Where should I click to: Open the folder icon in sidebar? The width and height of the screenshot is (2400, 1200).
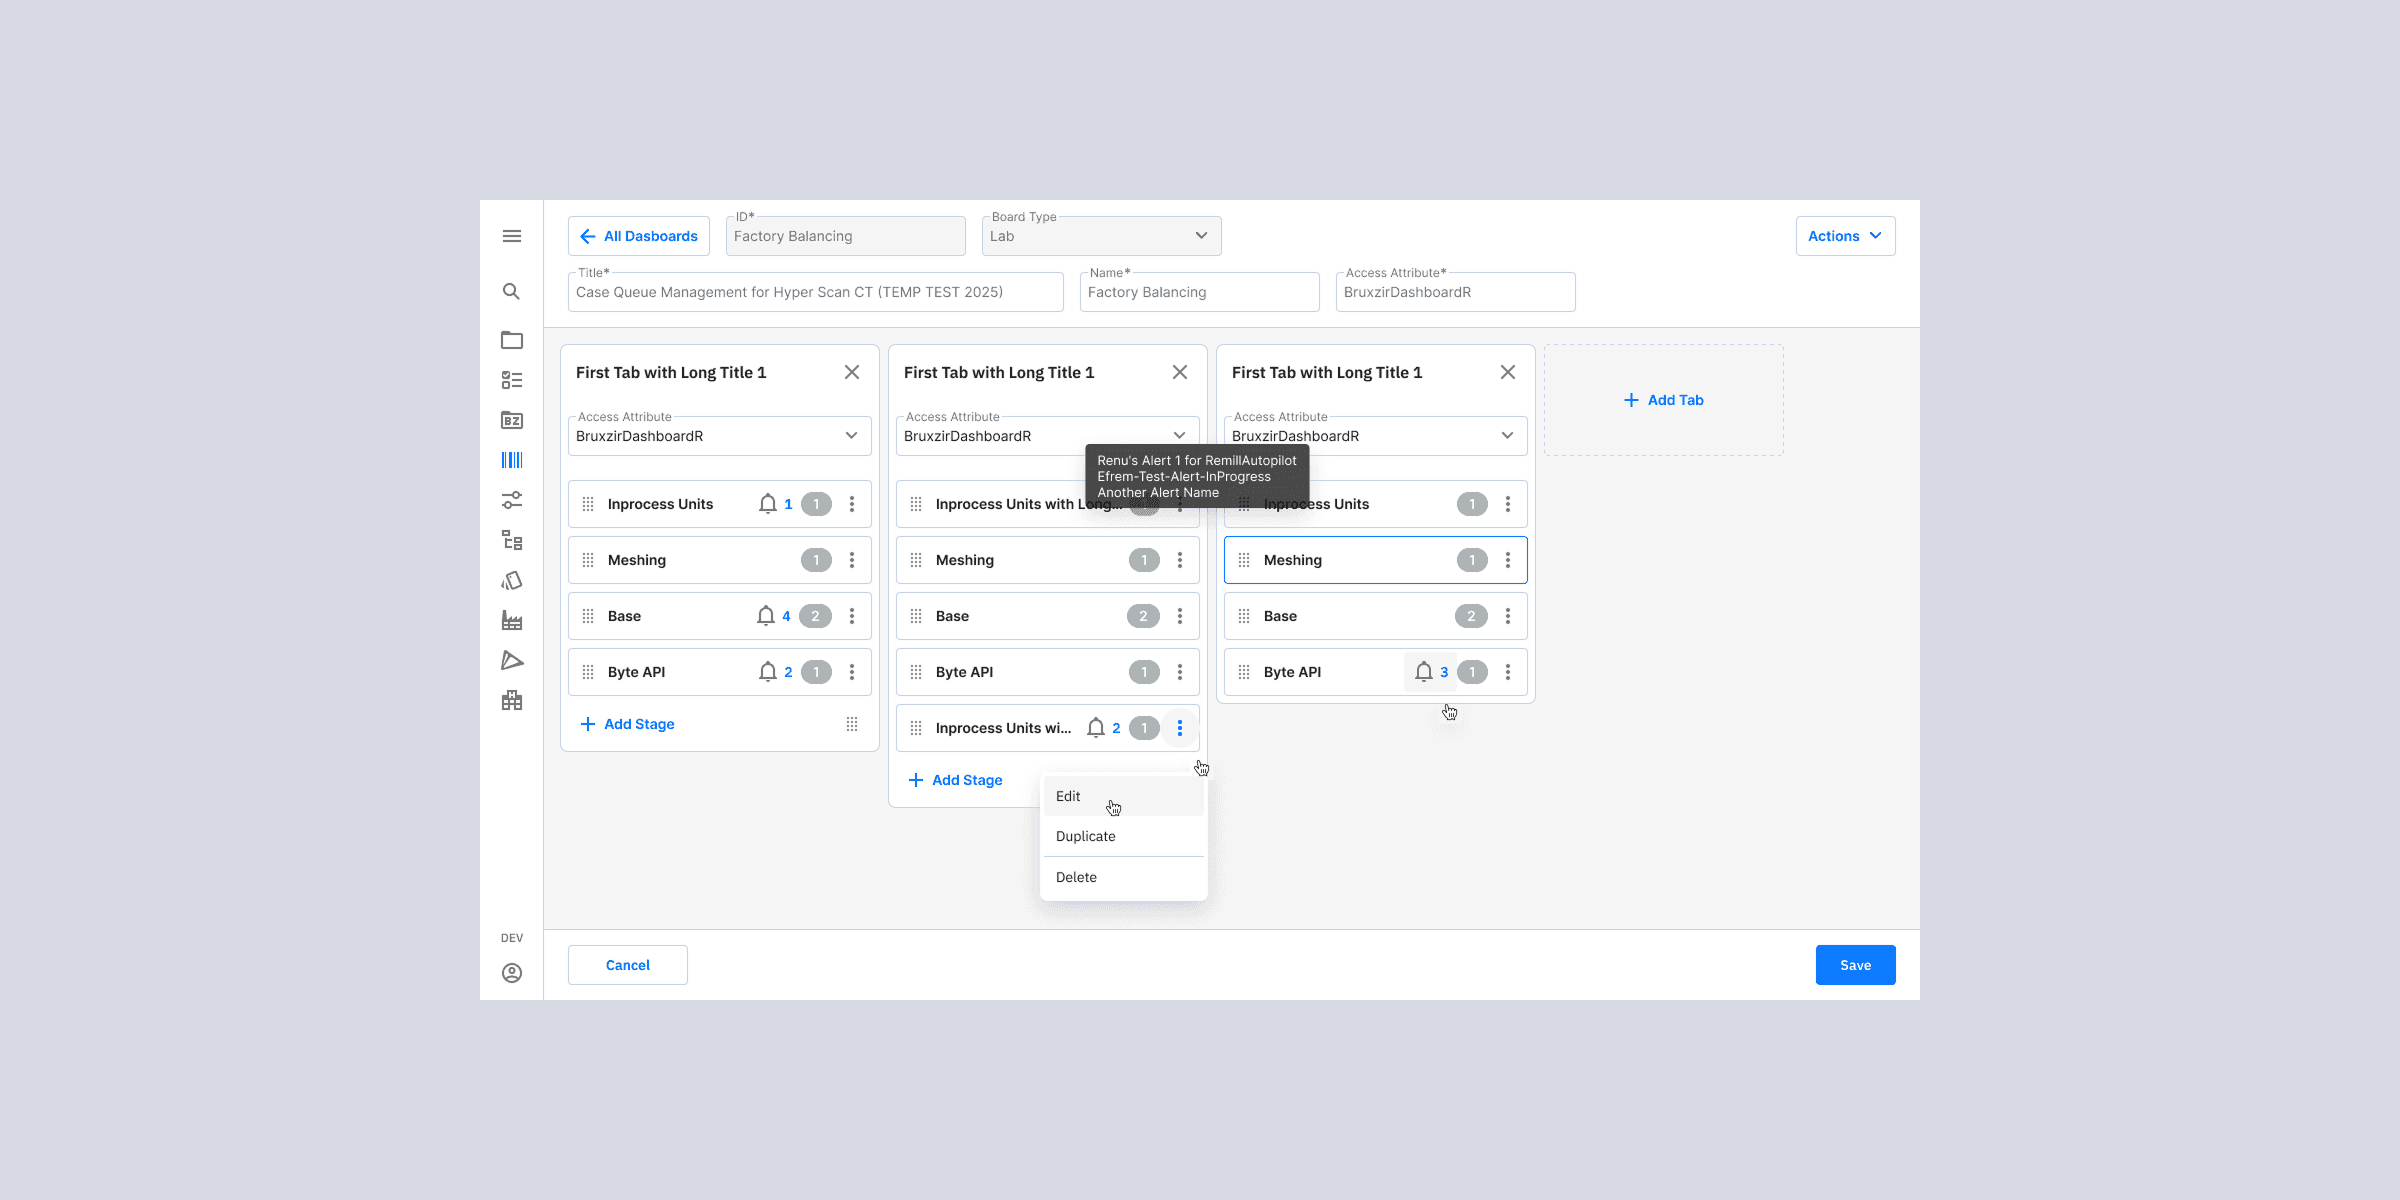[511, 340]
